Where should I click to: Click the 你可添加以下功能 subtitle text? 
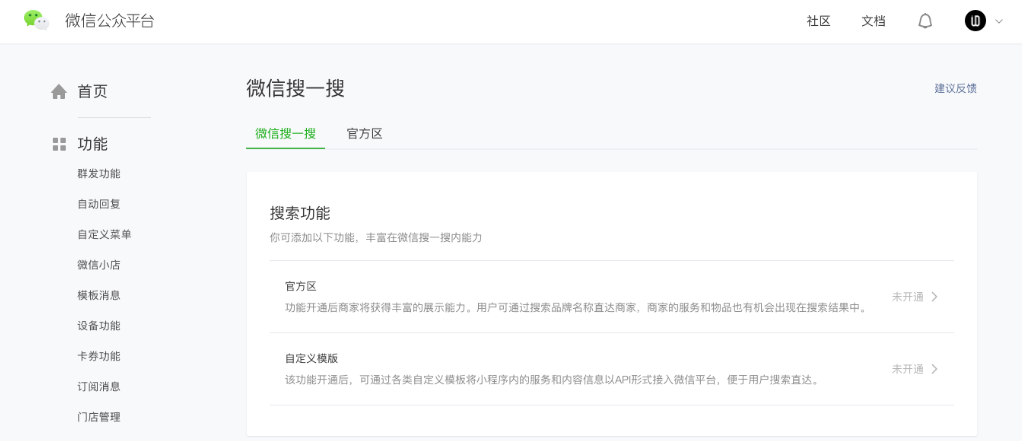pyautogui.click(x=375, y=238)
